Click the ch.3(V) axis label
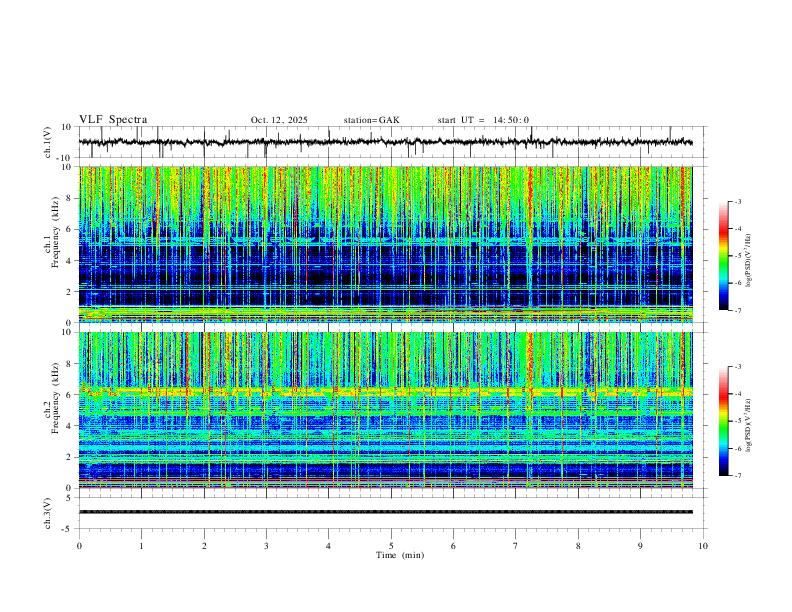The width and height of the screenshot is (792, 612). [48, 514]
